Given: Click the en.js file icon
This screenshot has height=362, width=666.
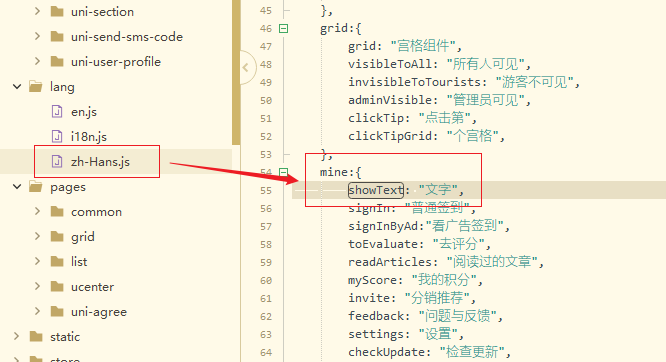Looking at the screenshot, I should [x=57, y=112].
